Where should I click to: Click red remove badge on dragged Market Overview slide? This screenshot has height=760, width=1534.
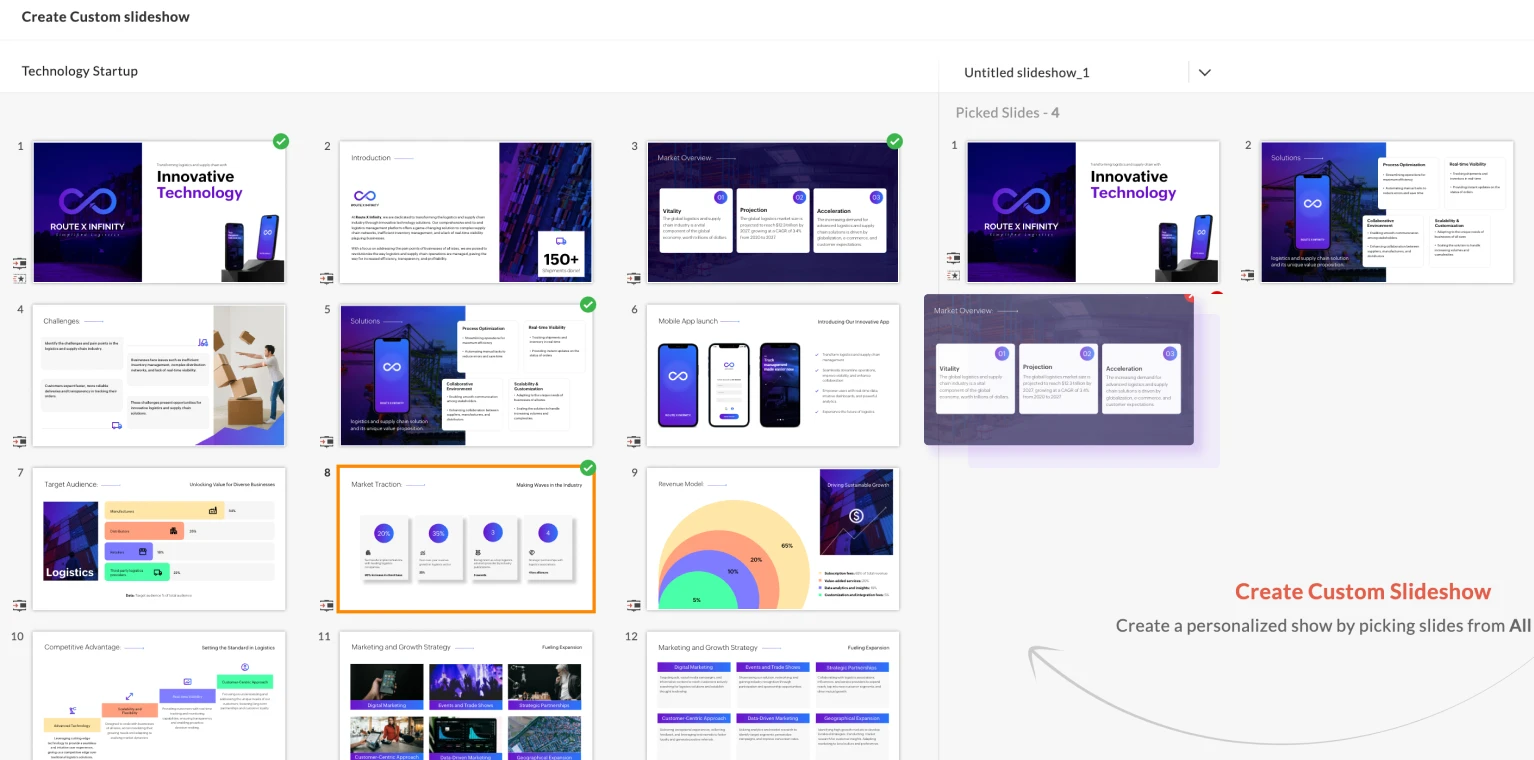(1189, 297)
